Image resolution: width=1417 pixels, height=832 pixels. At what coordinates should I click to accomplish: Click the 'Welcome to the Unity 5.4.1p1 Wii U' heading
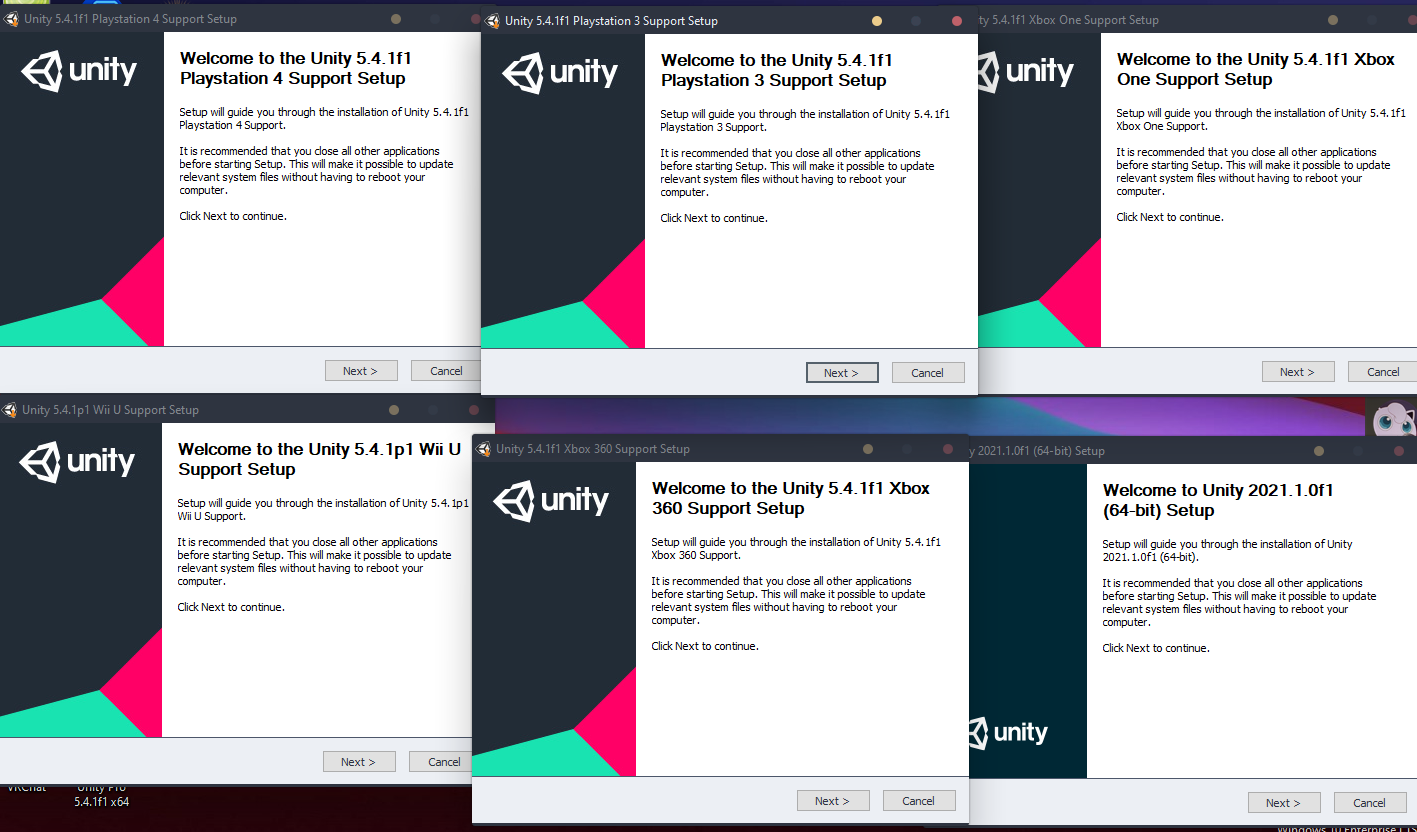319,459
